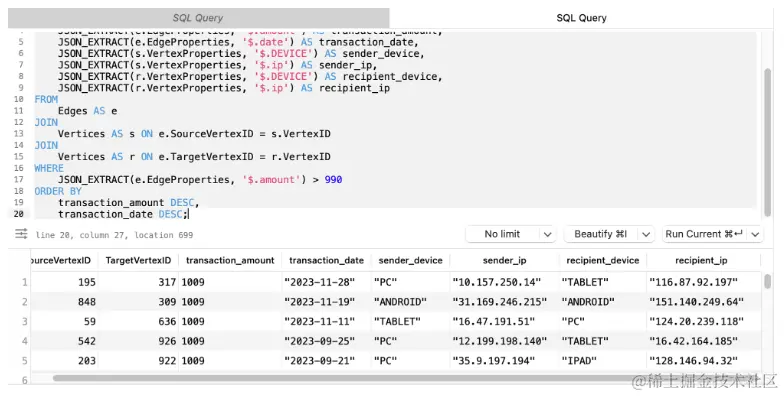
Task: Click the sender_ip column header
Action: click(x=504, y=260)
